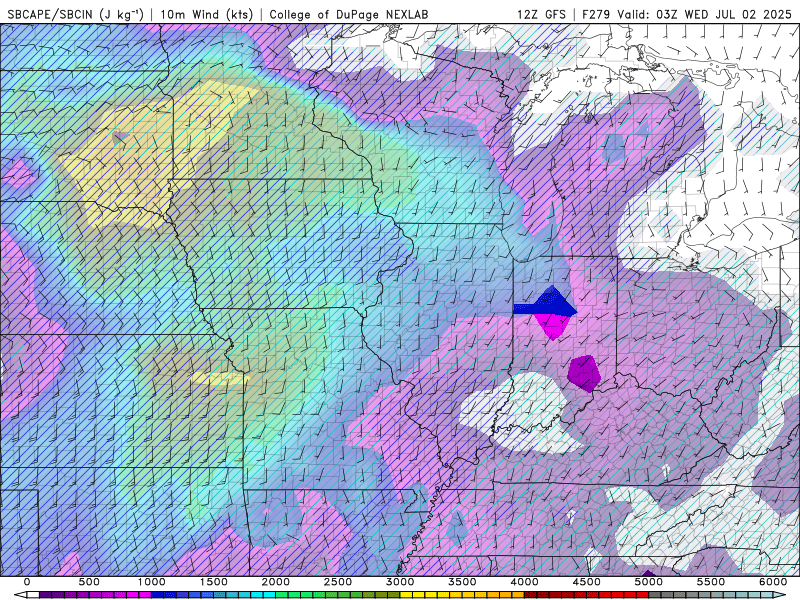Click the first yellow swatch below 3000
This screenshot has height=600, width=800.
[x=407, y=595]
